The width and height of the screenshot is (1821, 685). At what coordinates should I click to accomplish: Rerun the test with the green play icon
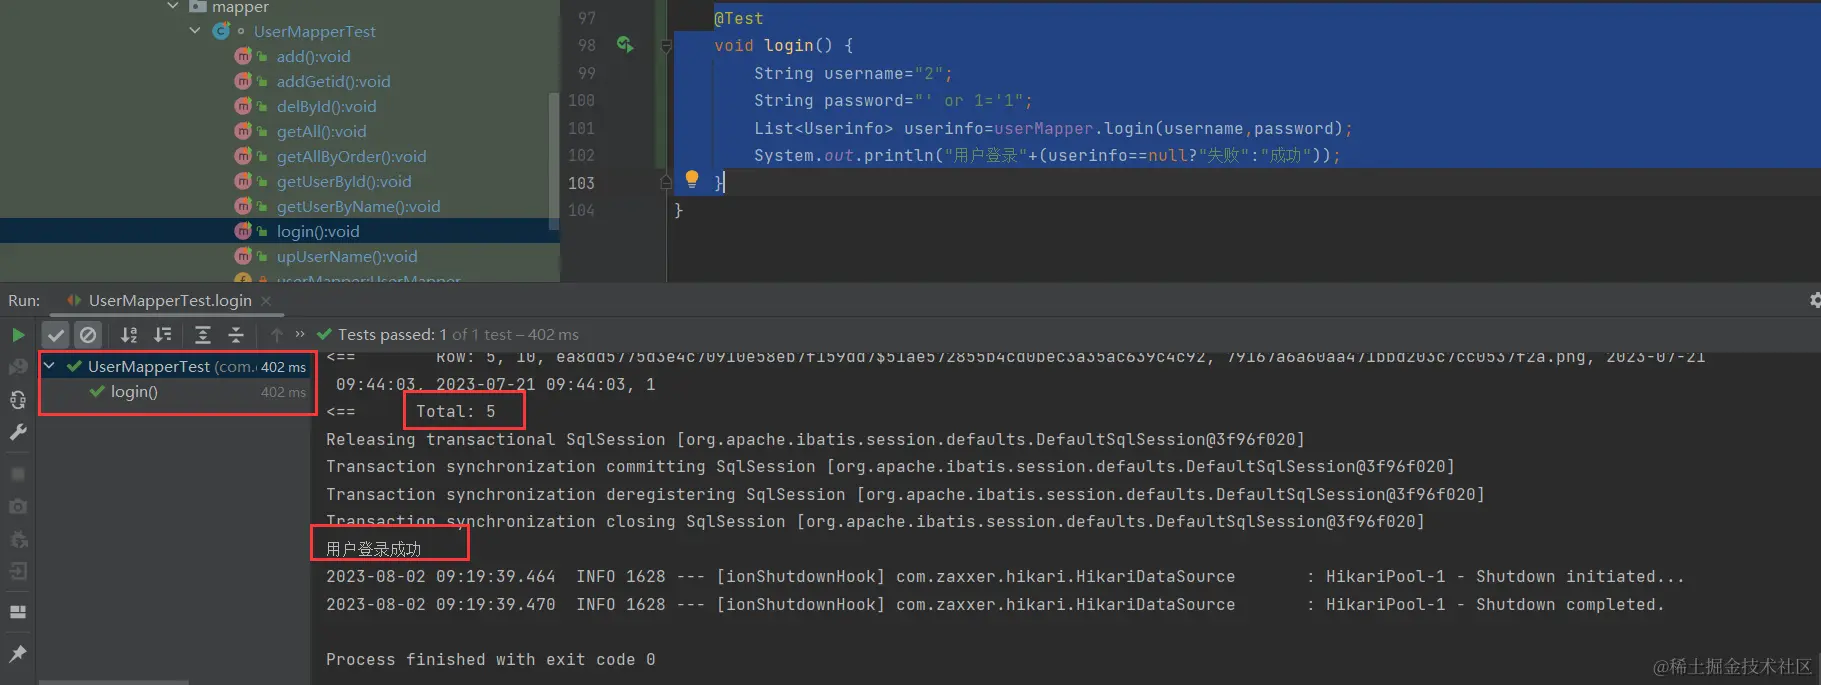18,335
